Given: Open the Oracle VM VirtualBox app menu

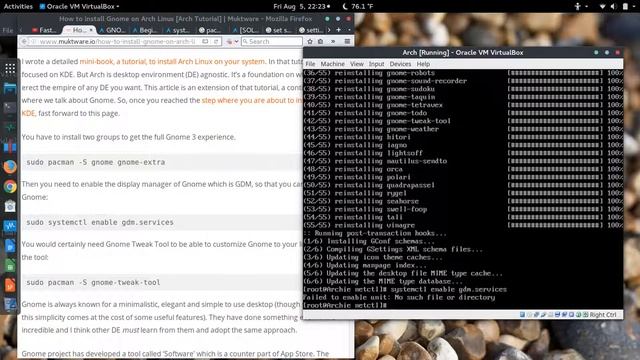Looking at the screenshot, I should 79,6.
